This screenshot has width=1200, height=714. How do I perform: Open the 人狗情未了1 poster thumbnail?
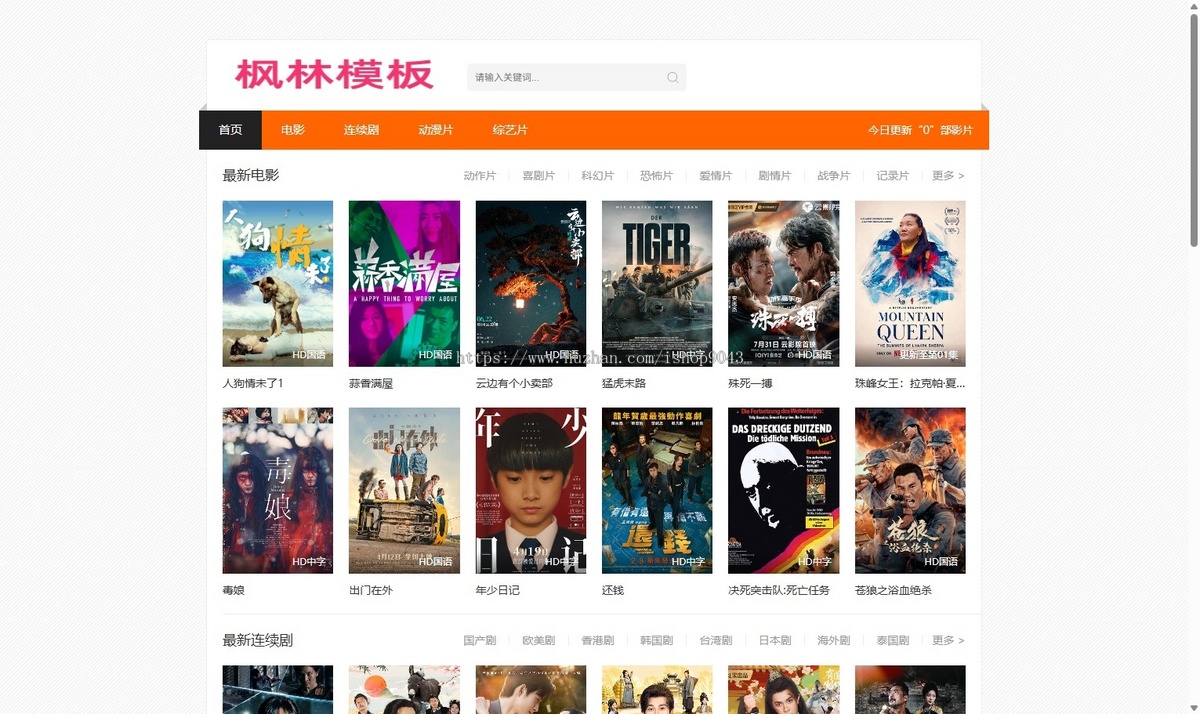point(278,284)
